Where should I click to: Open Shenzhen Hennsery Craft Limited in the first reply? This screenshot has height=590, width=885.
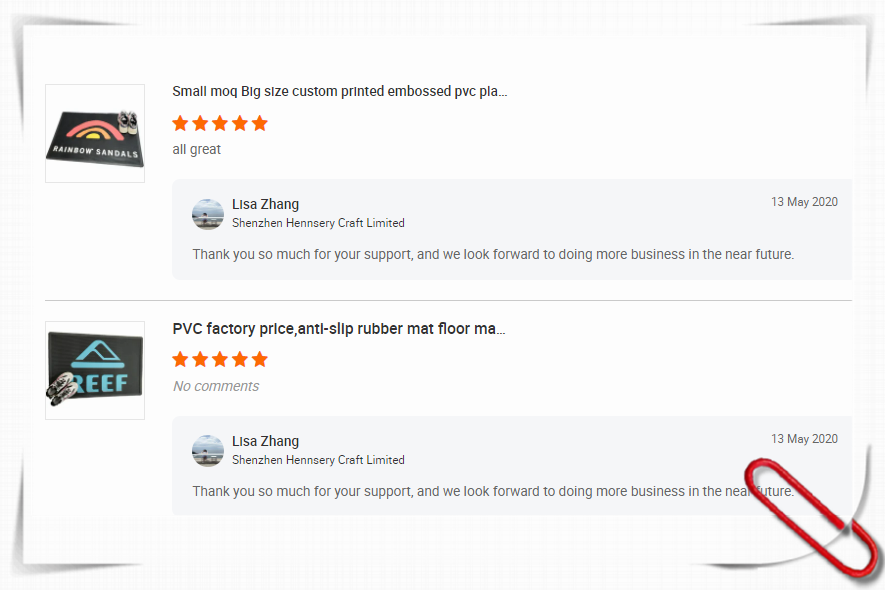click(318, 223)
